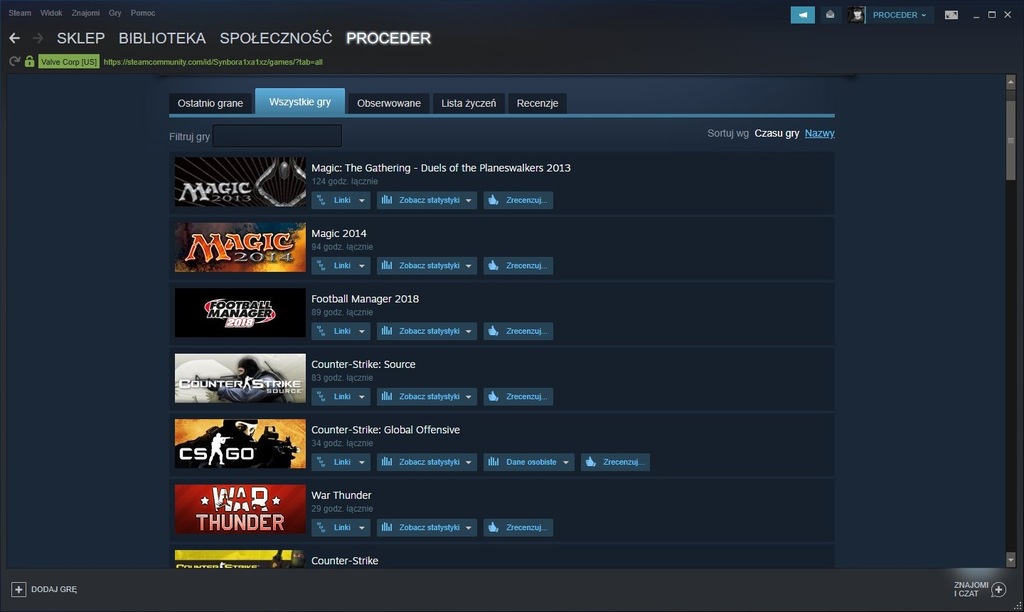Open Linki dropdown for Football Manager 2018
This screenshot has height=612, width=1024.
(x=341, y=331)
